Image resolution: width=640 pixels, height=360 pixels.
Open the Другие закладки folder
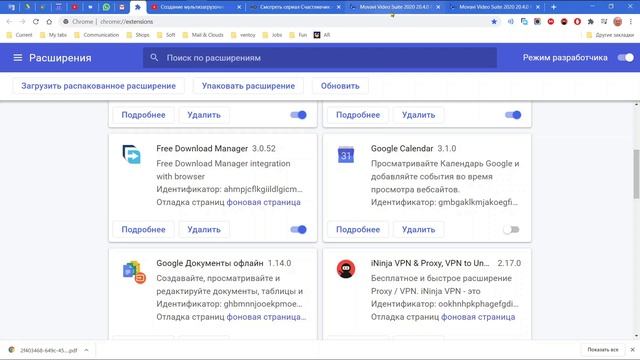pyautogui.click(x=610, y=35)
